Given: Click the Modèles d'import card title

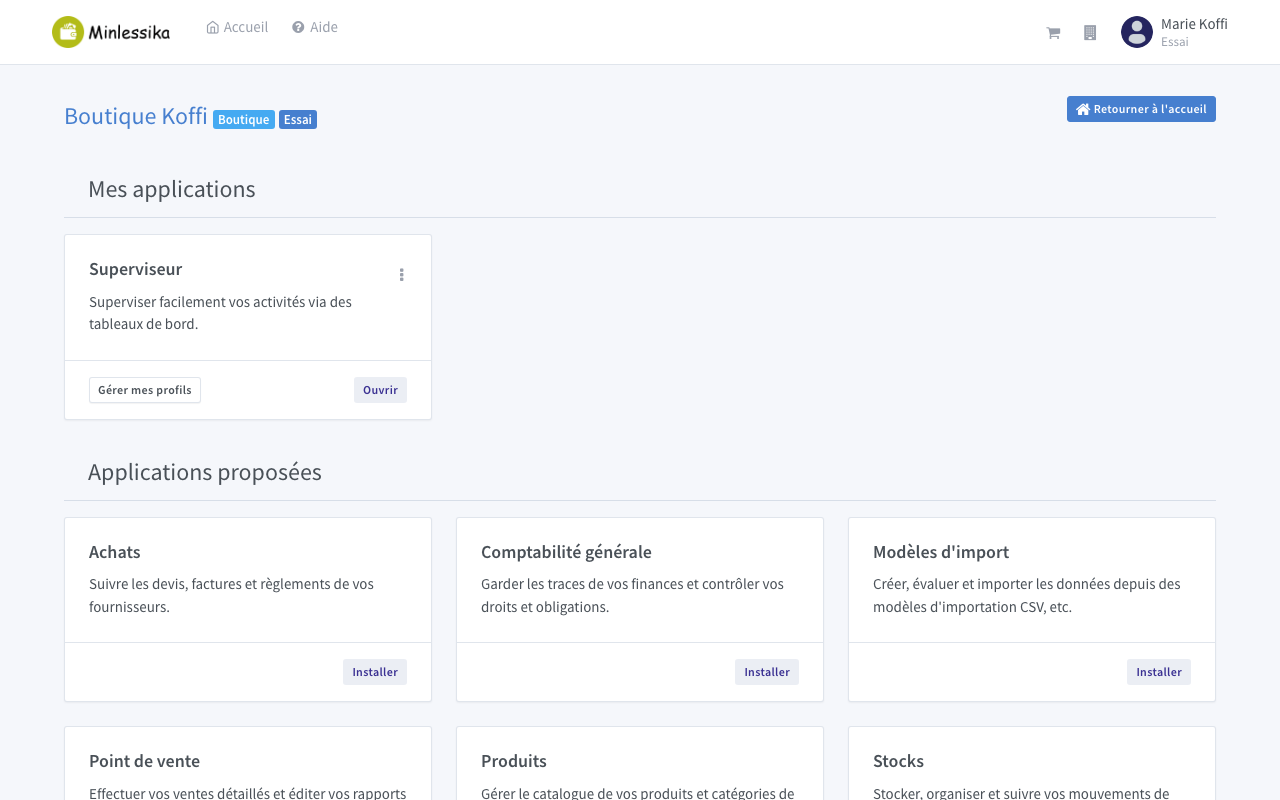Looking at the screenshot, I should click(x=941, y=552).
